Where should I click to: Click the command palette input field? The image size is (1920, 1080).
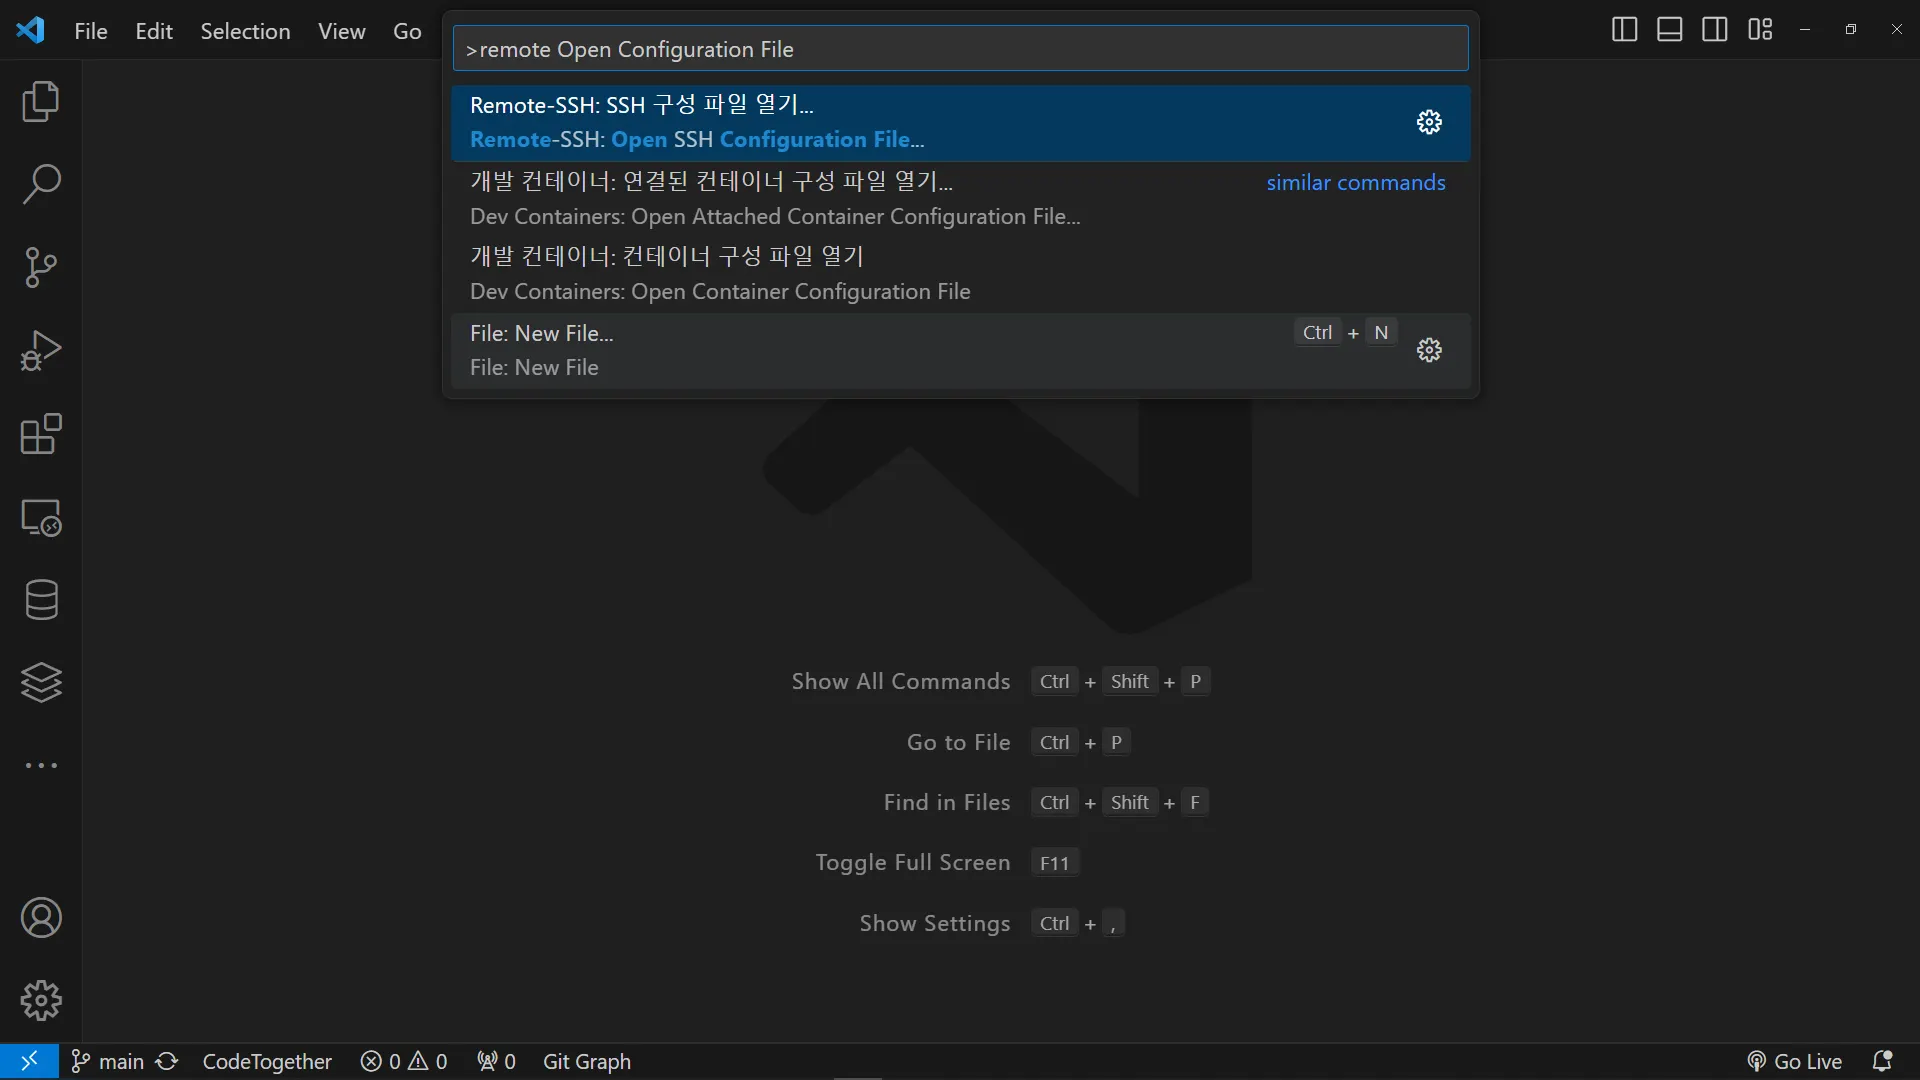click(960, 49)
